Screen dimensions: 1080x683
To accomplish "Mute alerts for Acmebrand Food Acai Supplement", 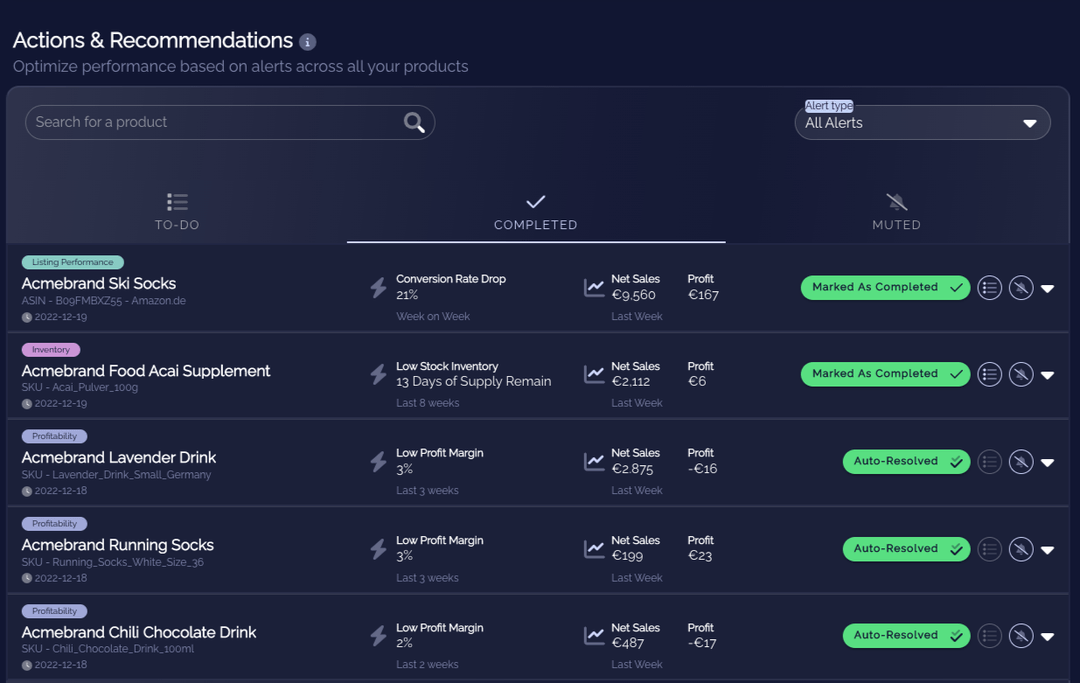I will click(1021, 375).
